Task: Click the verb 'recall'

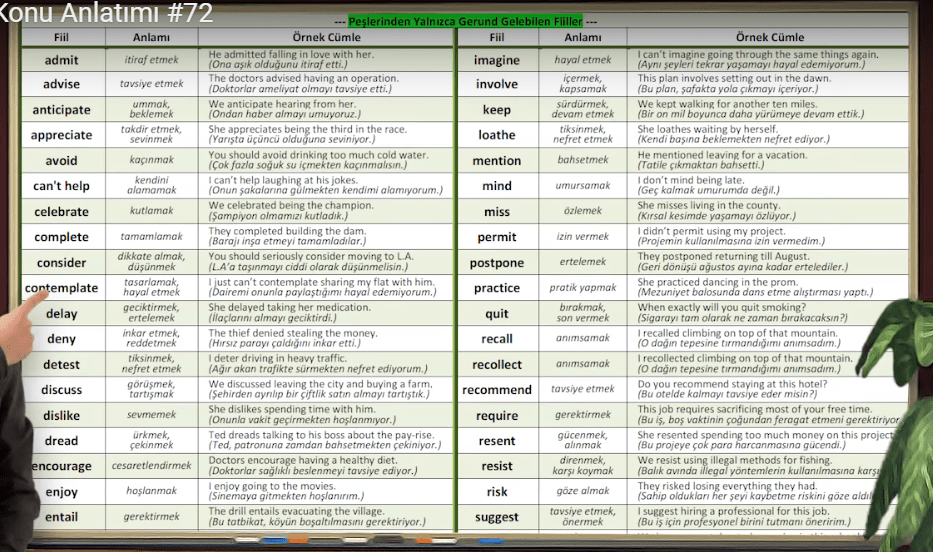Action: tap(497, 339)
